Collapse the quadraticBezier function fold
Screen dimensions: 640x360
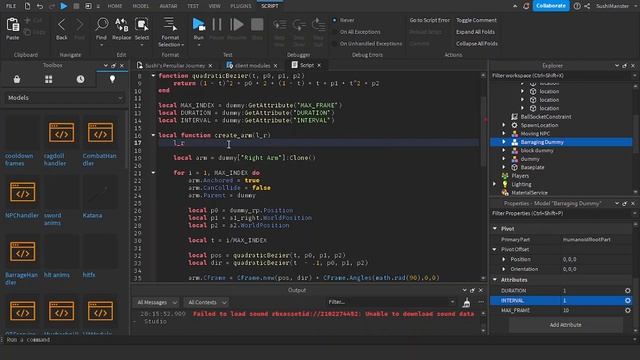click(153, 76)
